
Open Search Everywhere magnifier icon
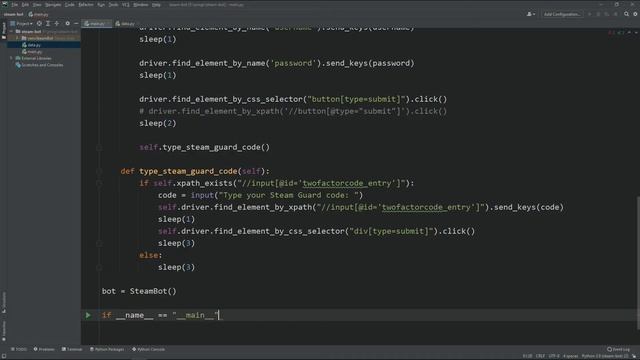coord(626,14)
